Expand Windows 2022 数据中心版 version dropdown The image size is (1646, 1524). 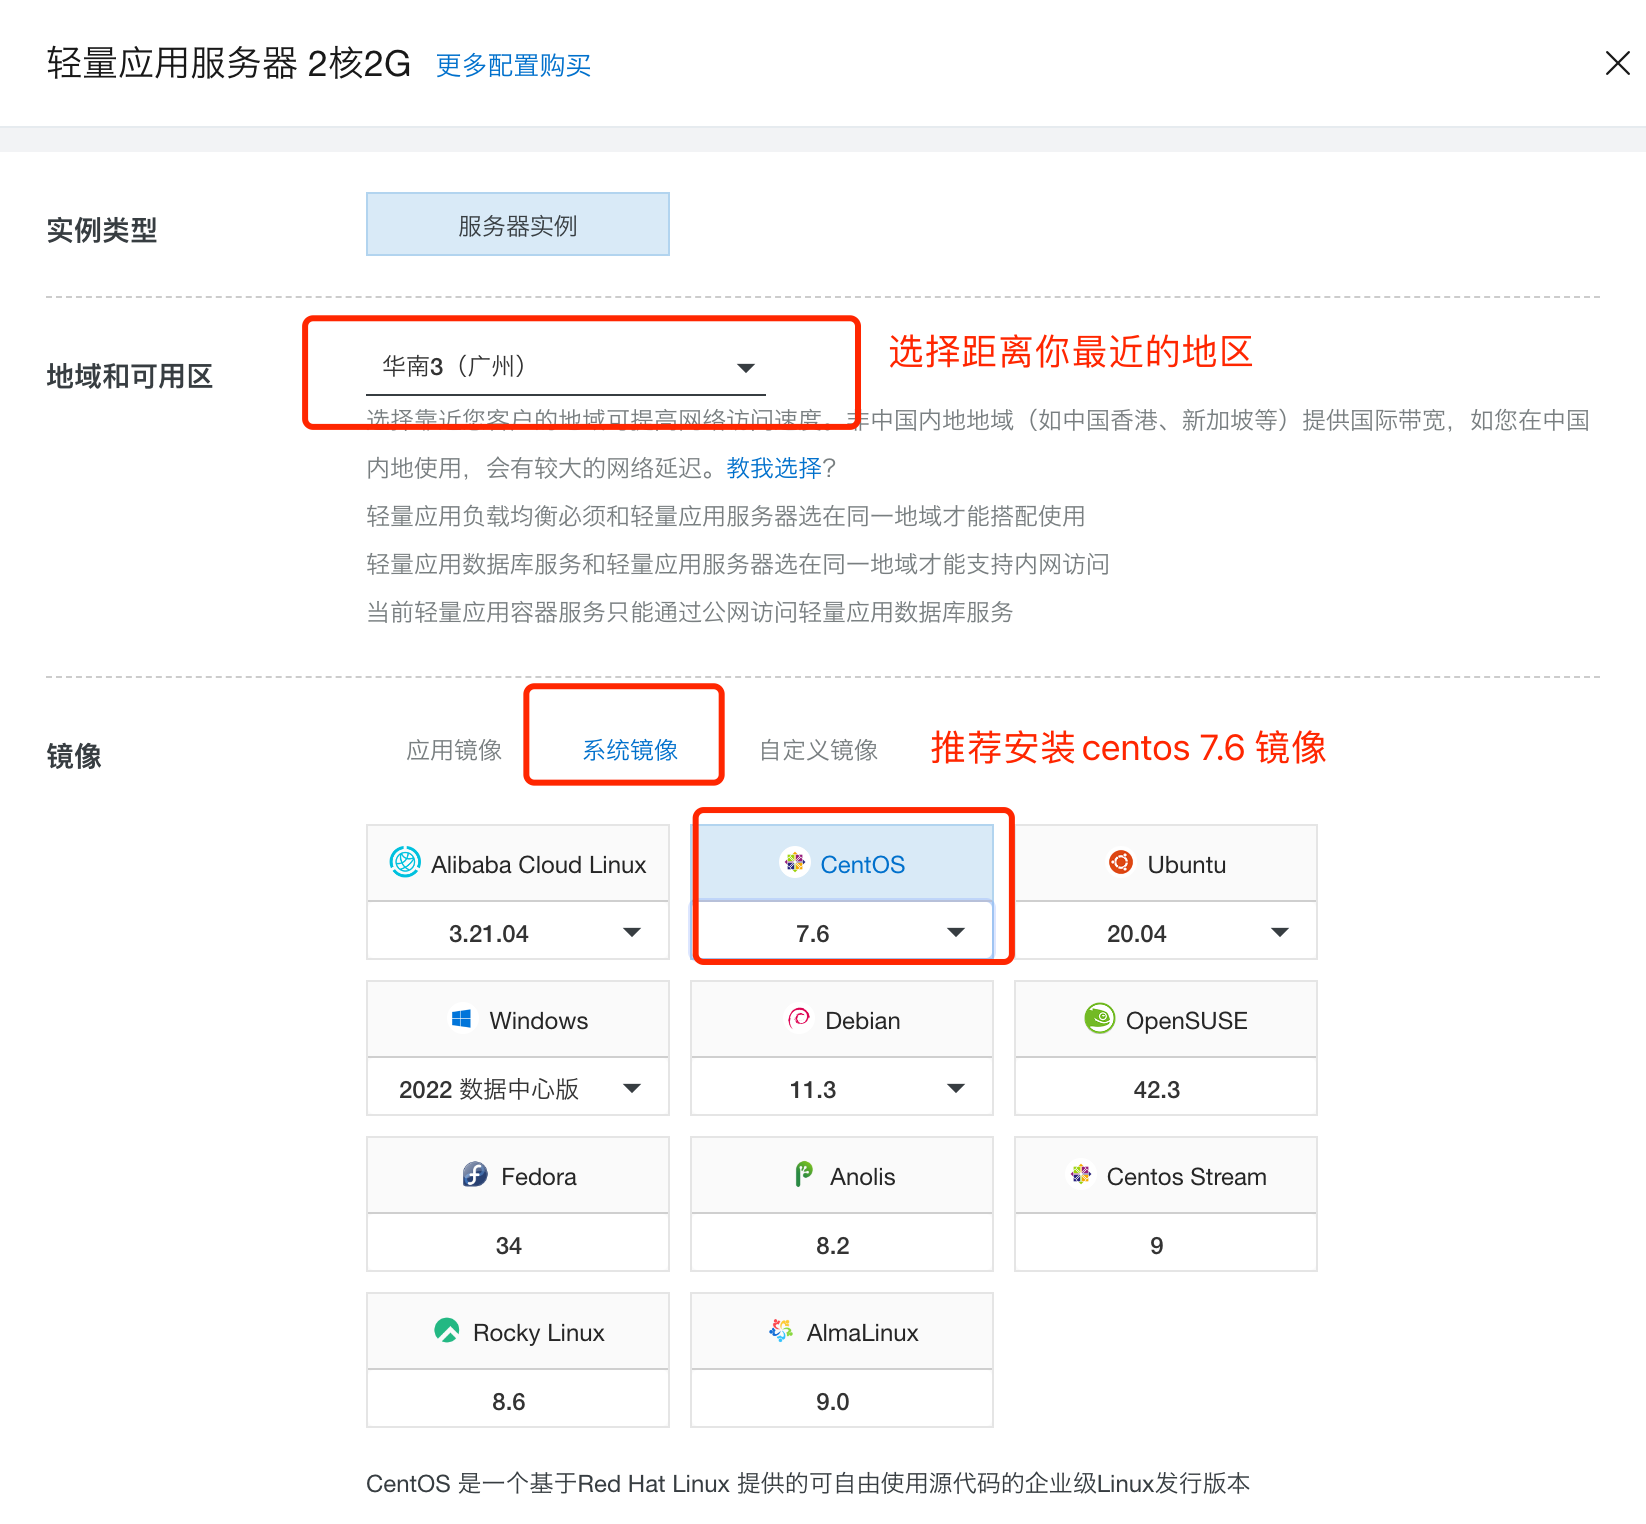[518, 1089]
